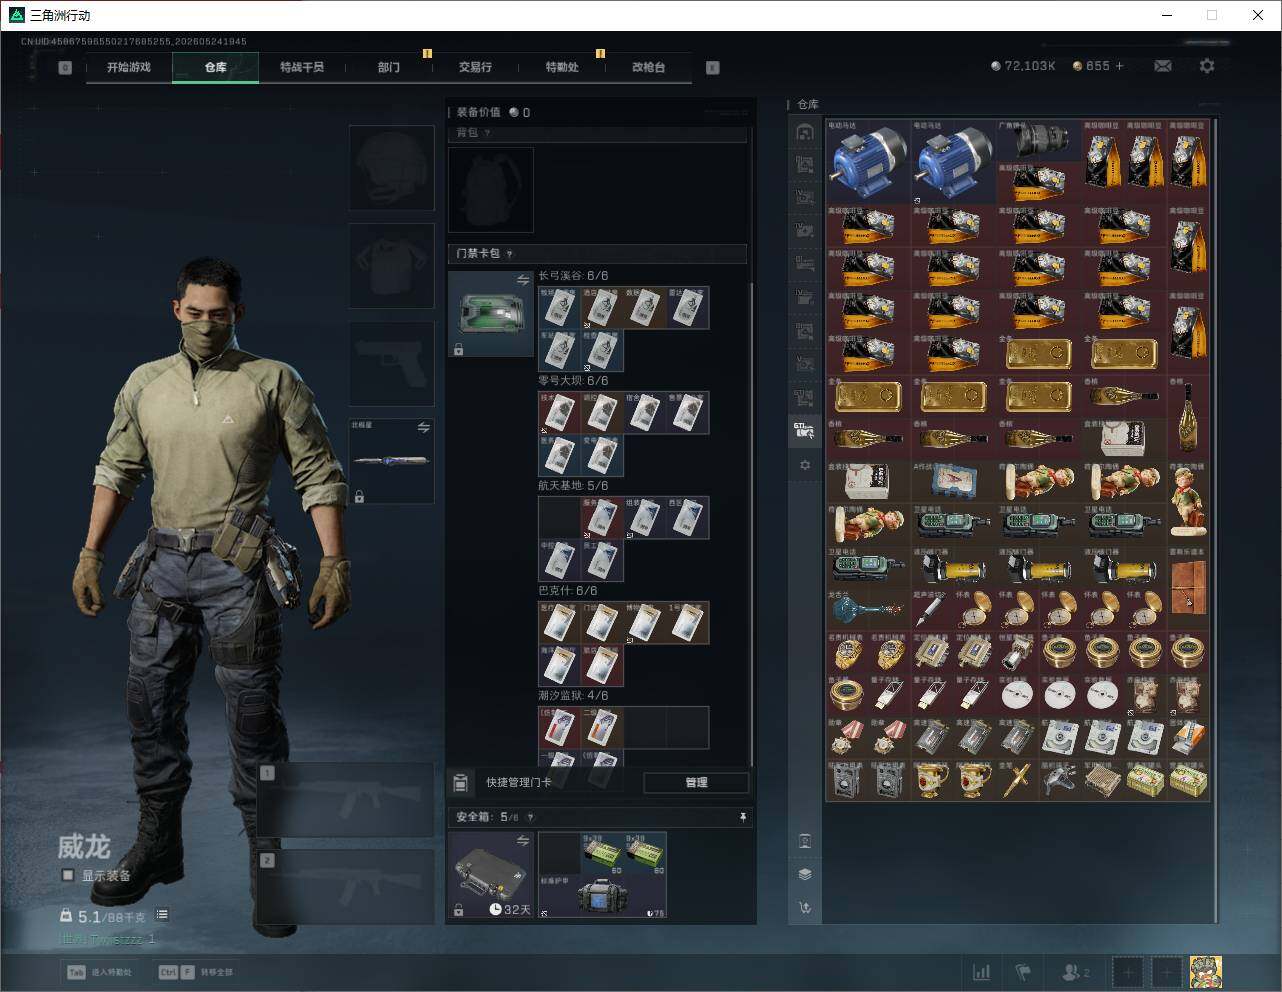1282x992 pixels.
Task: Click the 零号大坝: 6/6 label
Action: (573, 381)
